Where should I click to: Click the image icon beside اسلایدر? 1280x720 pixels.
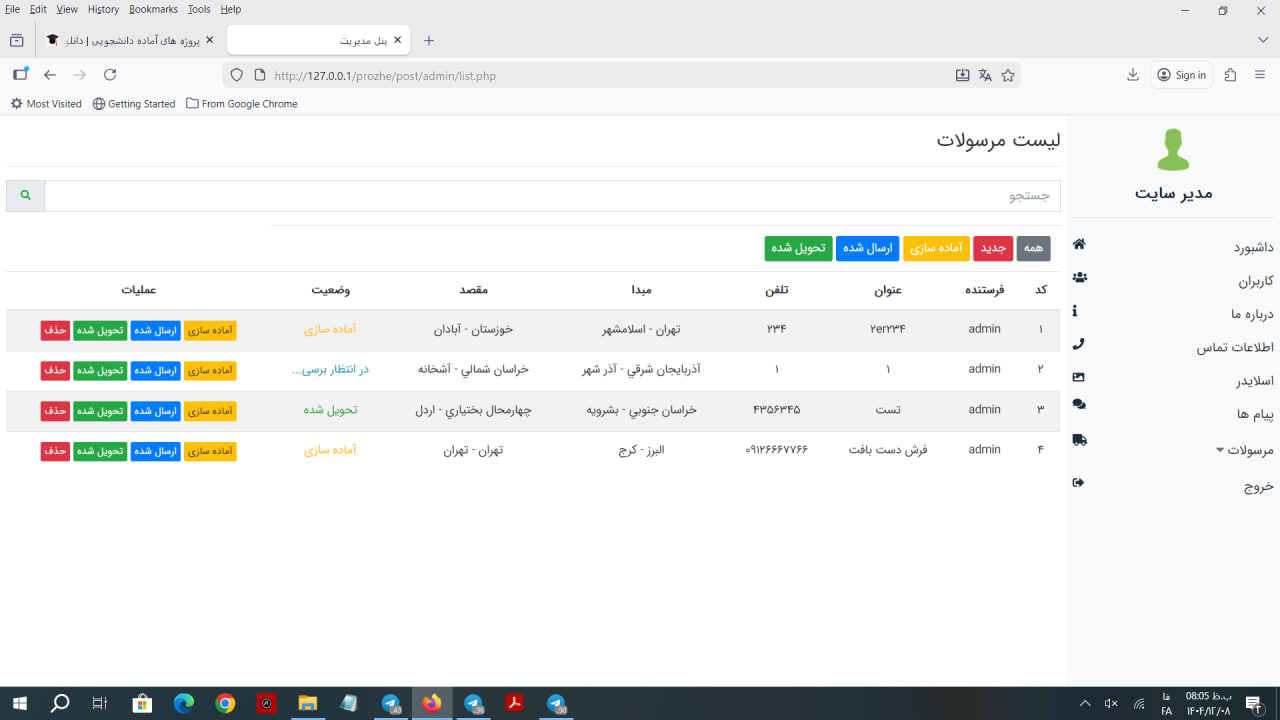pos(1078,378)
